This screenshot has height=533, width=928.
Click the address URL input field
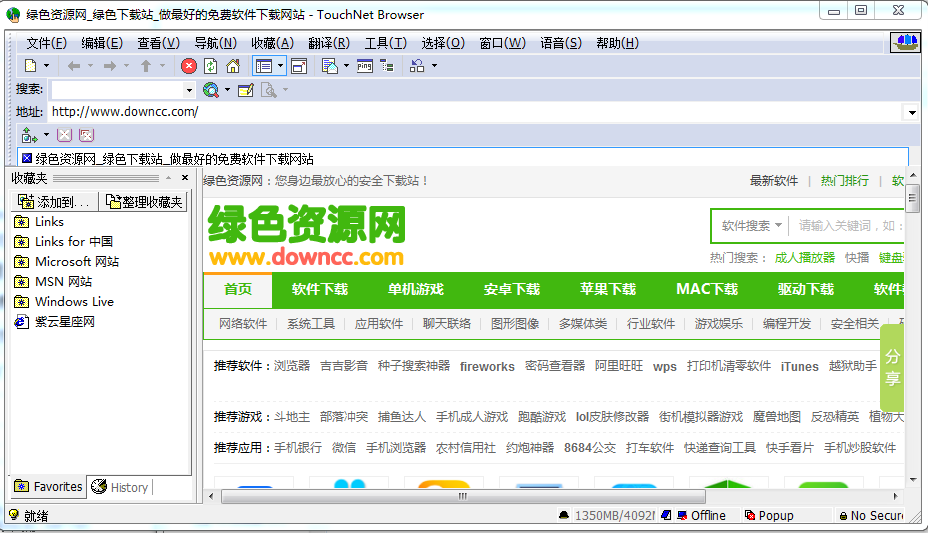click(x=476, y=112)
